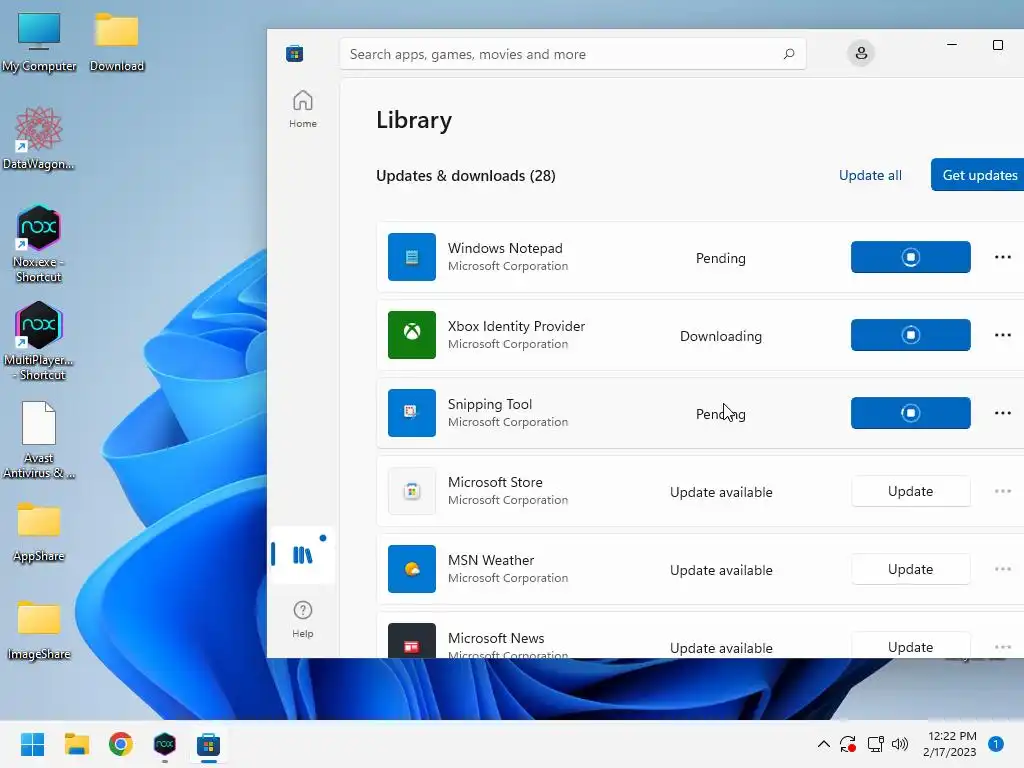Viewport: 1024px width, 768px height.
Task: Click the Microsoft News app icon
Action: coord(411,641)
